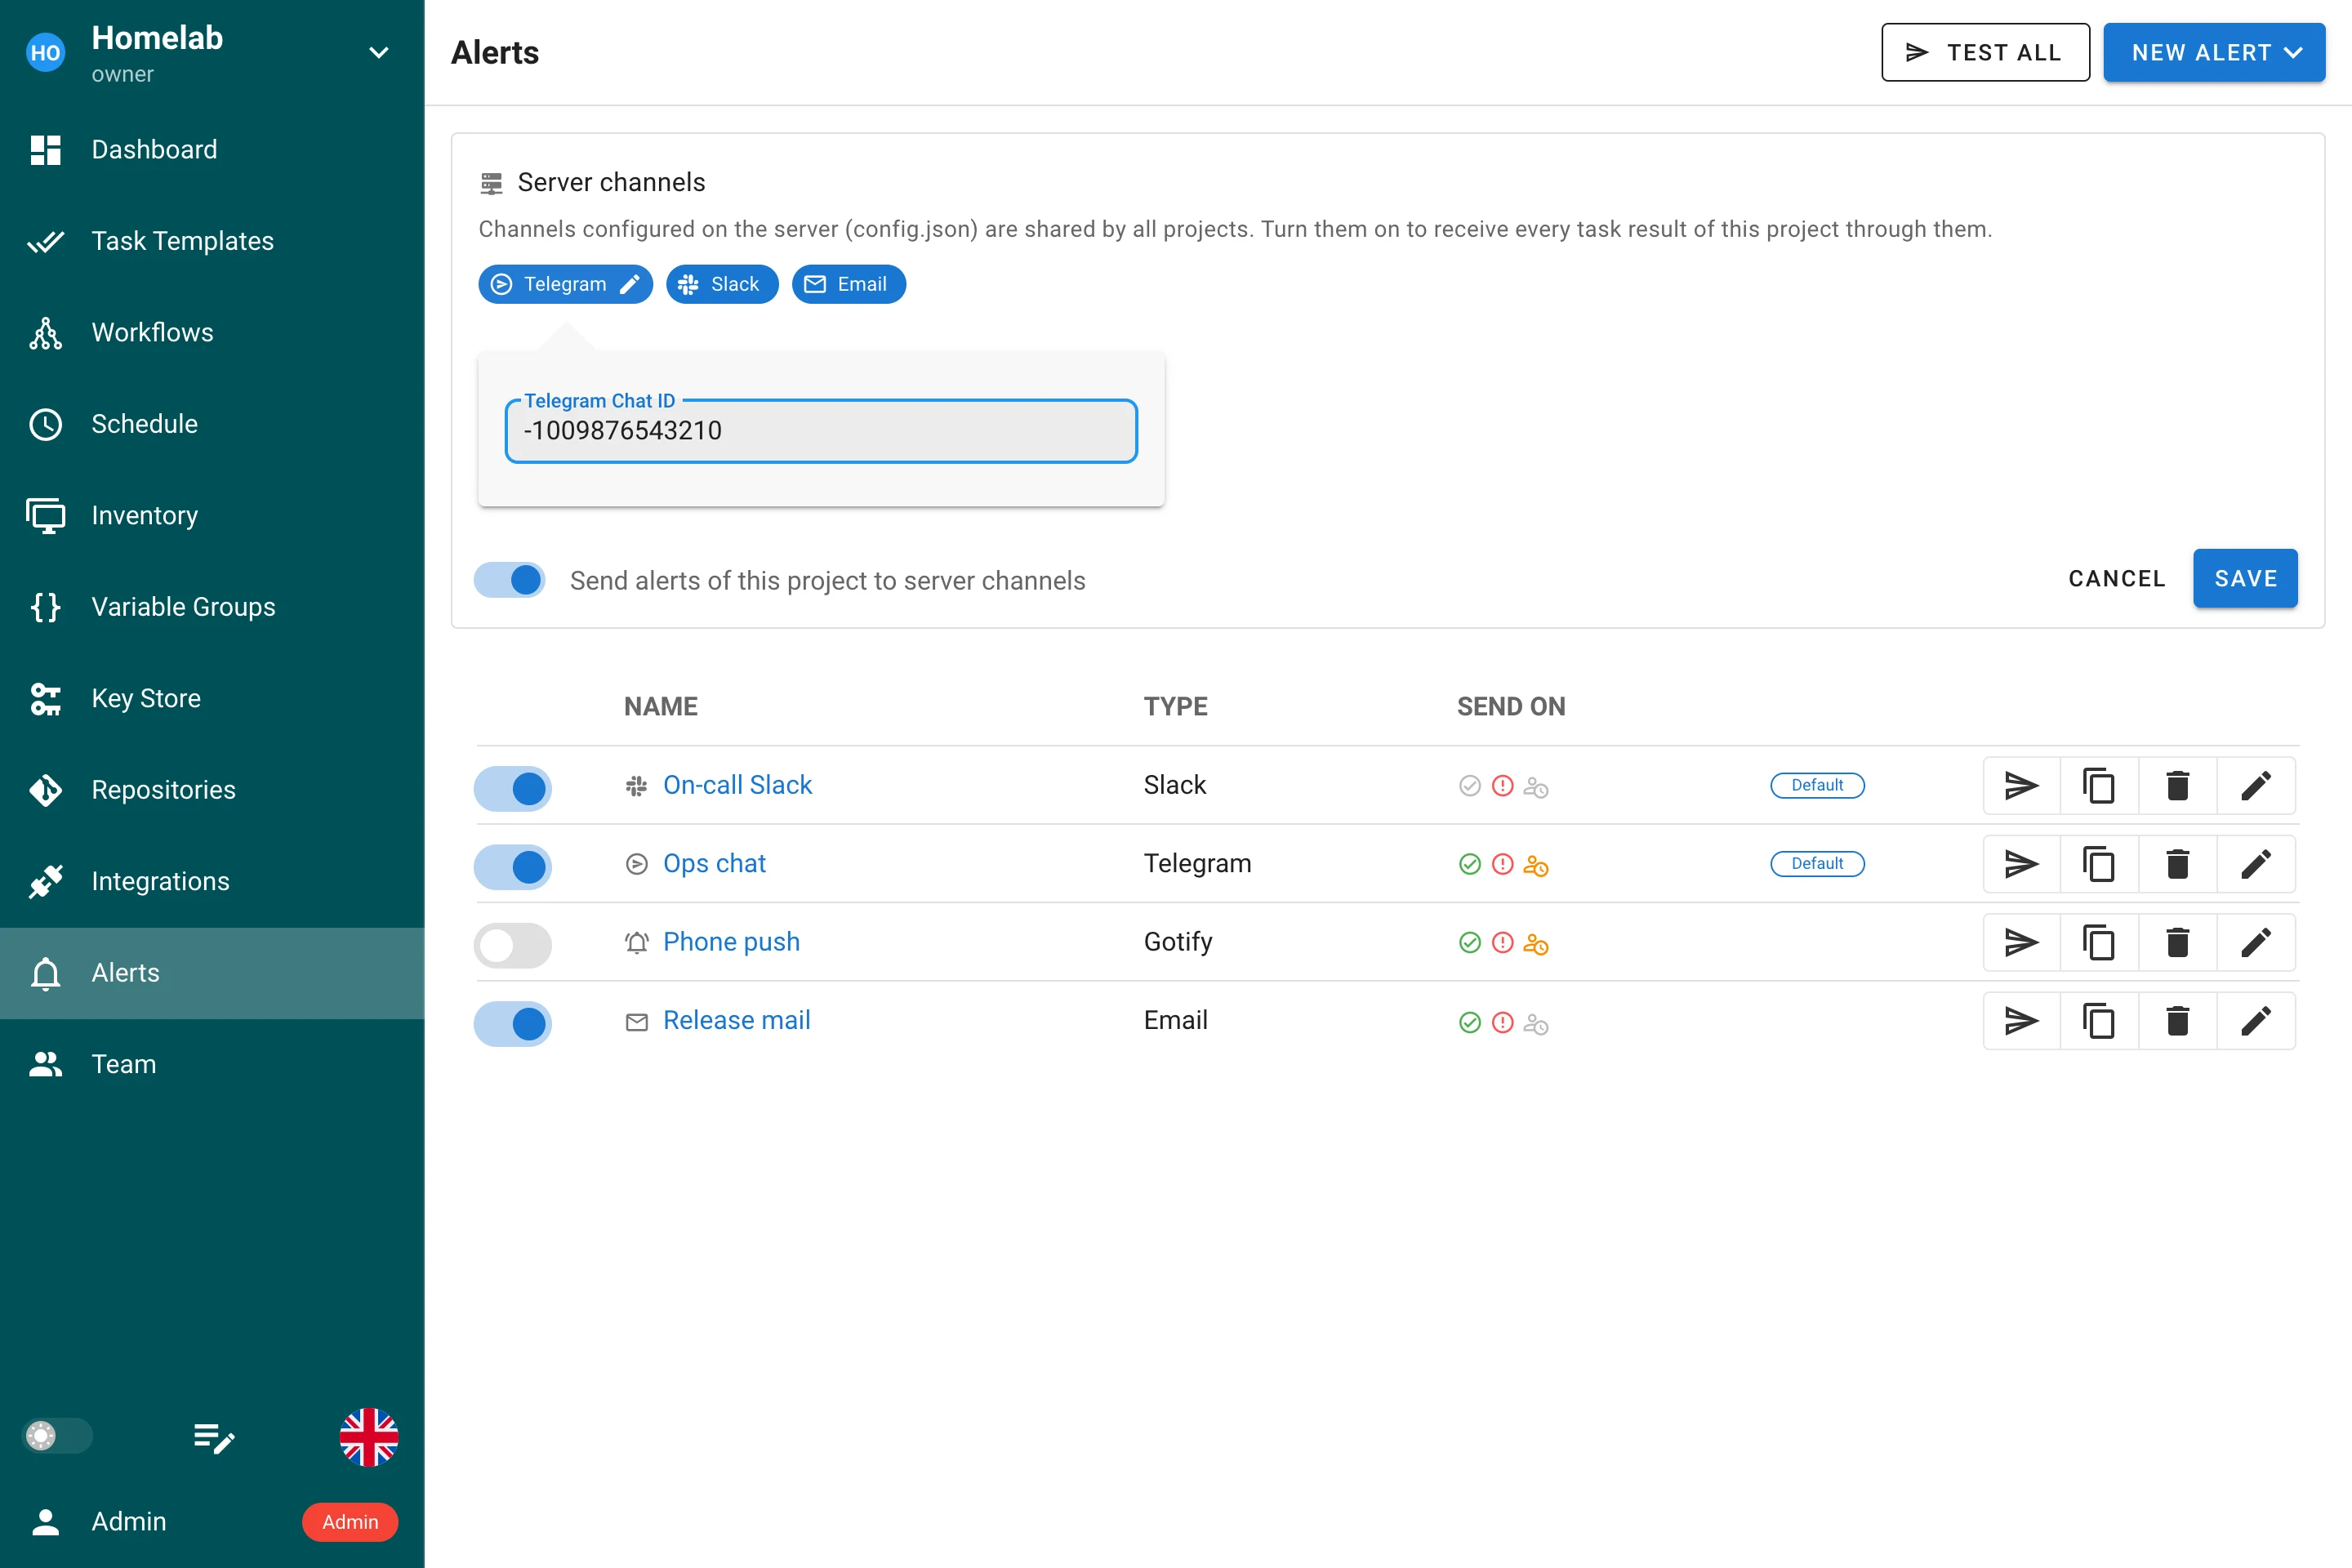Enable the Phone push alert toggle

[x=513, y=945]
